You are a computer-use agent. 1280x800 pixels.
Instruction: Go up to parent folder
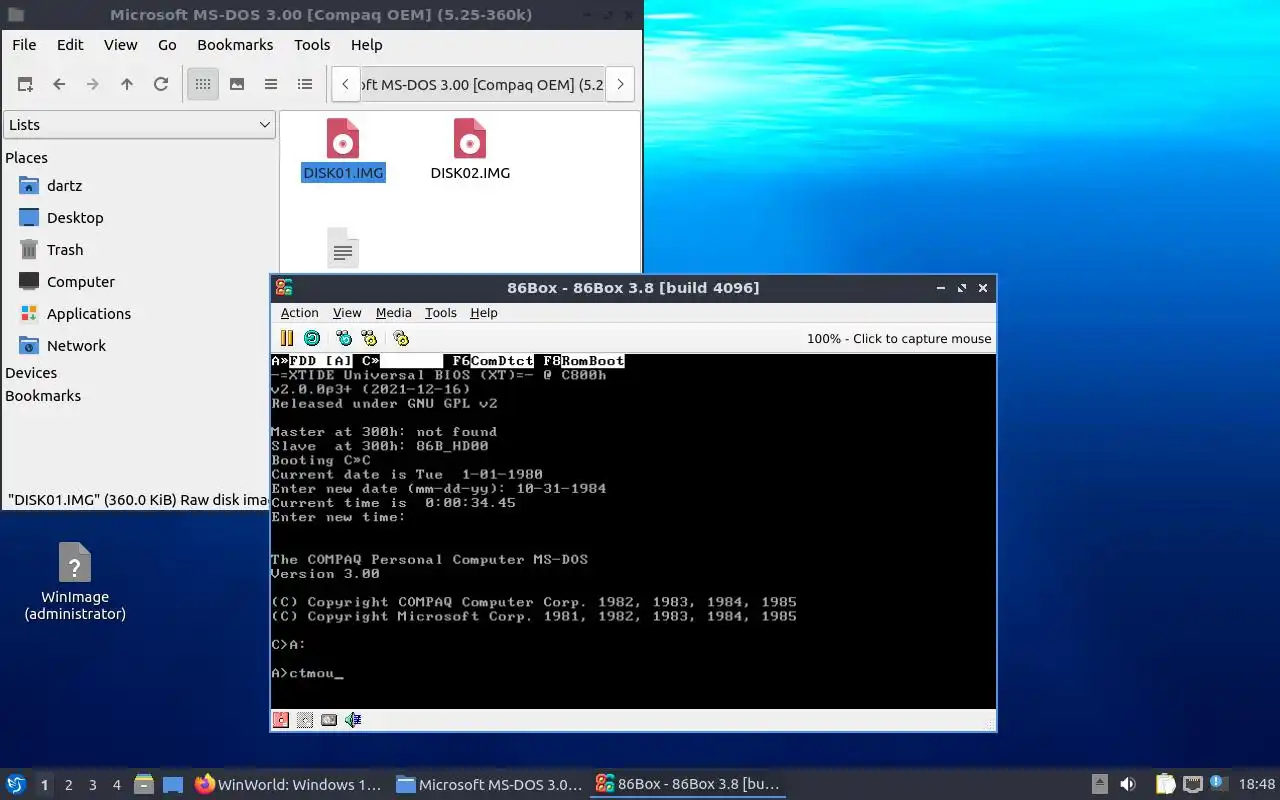coord(127,84)
